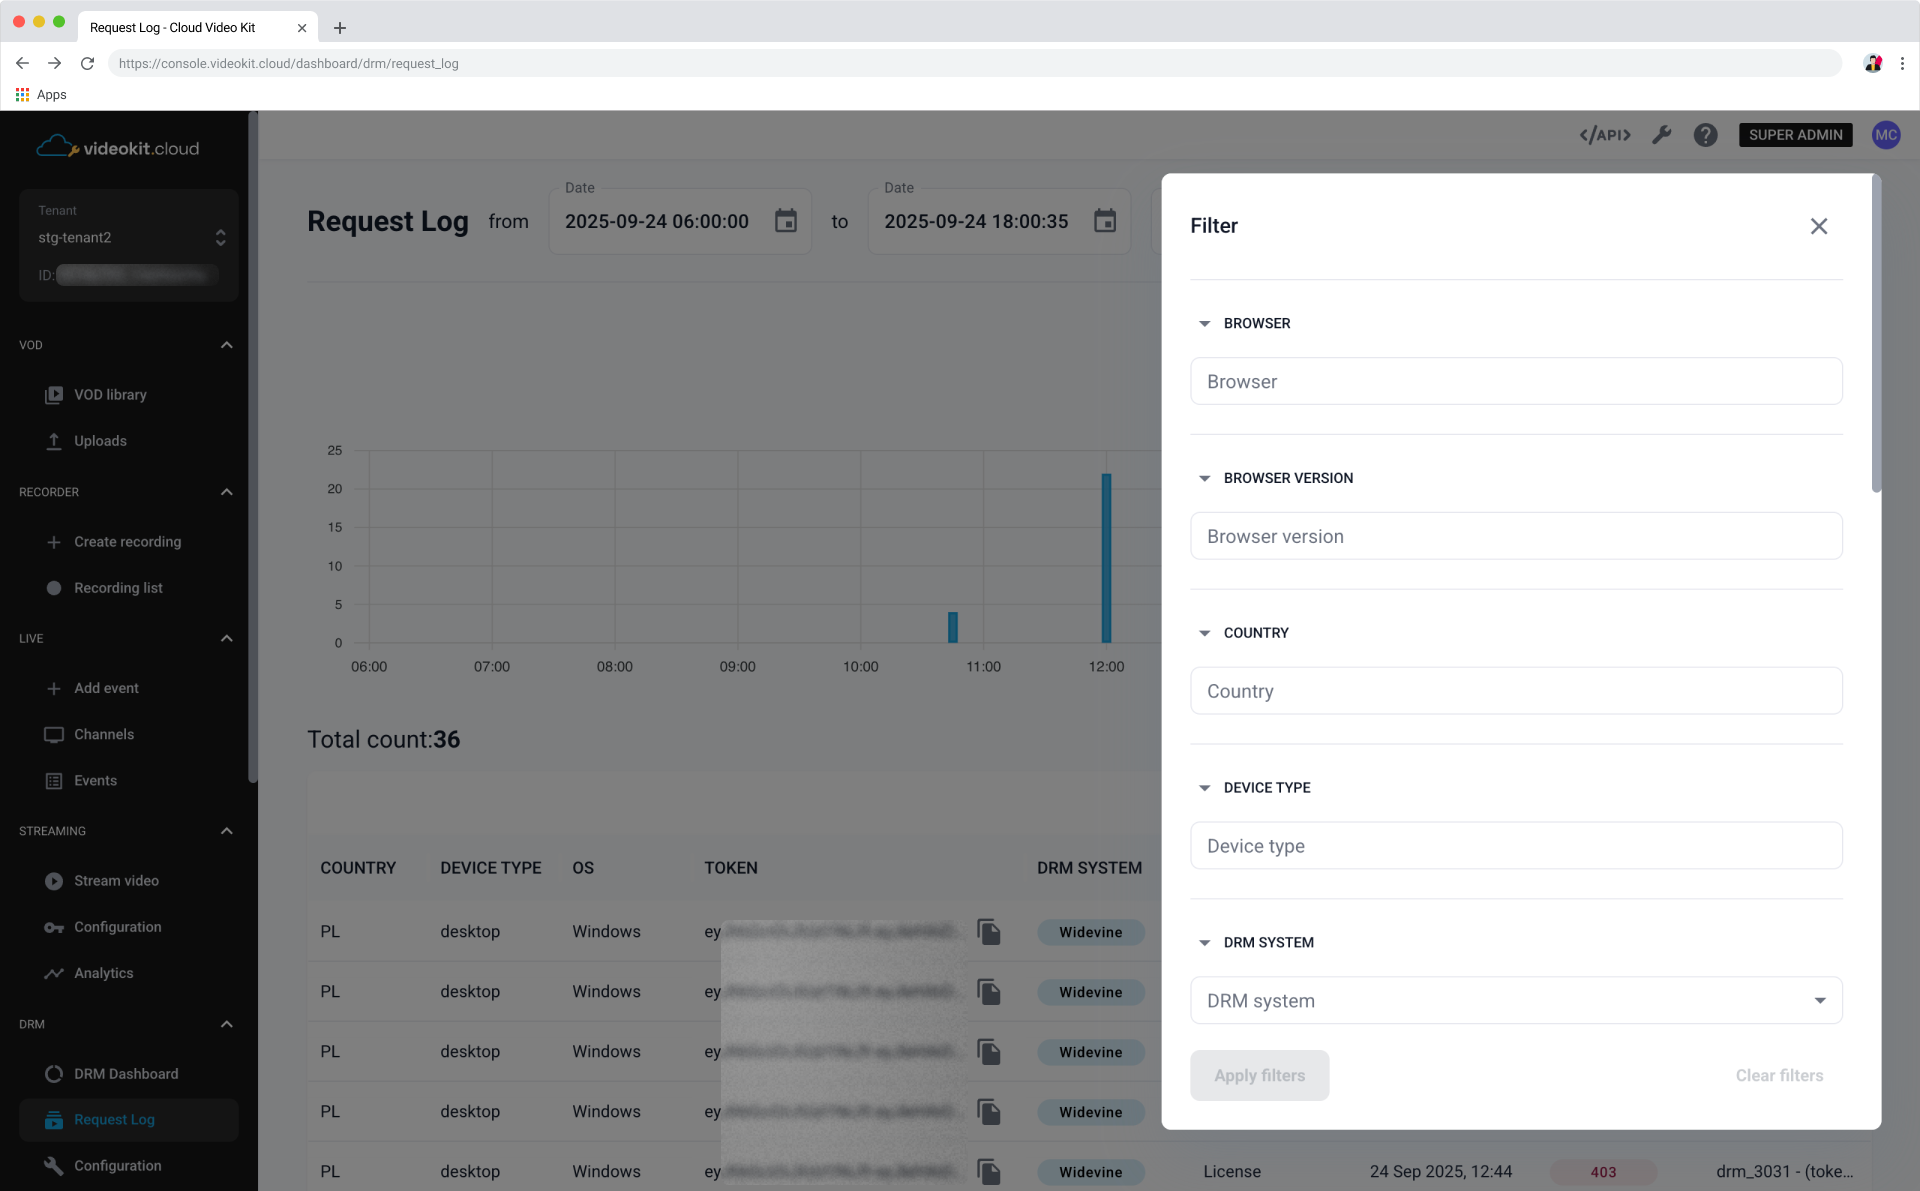Copy the token in the first table row
This screenshot has height=1191, width=1920.
989,932
